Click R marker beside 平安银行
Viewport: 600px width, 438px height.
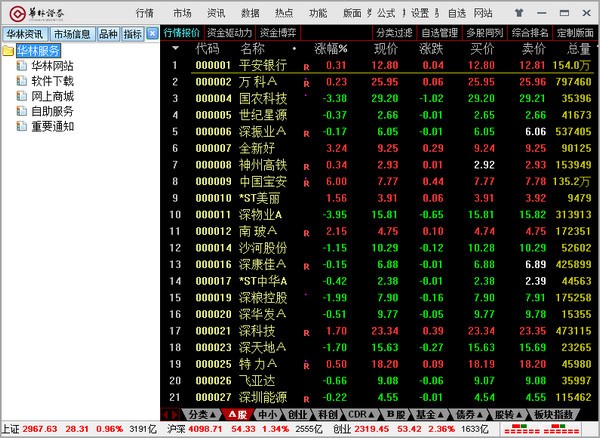(306, 68)
